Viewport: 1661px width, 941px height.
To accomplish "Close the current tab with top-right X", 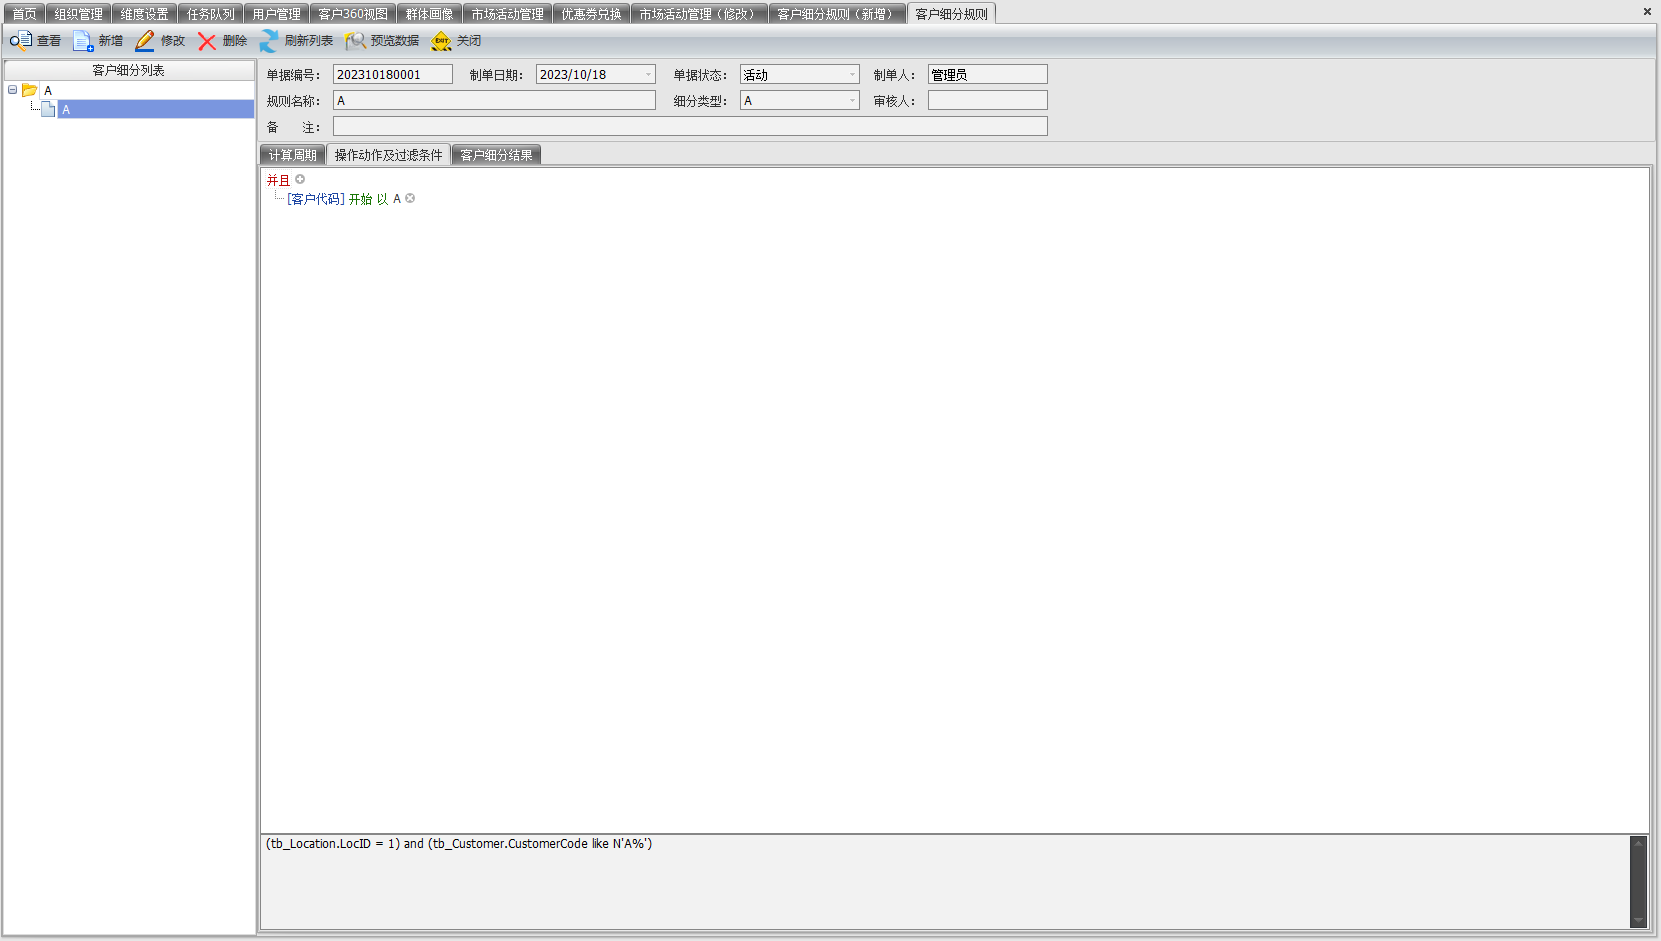I will tap(1647, 12).
